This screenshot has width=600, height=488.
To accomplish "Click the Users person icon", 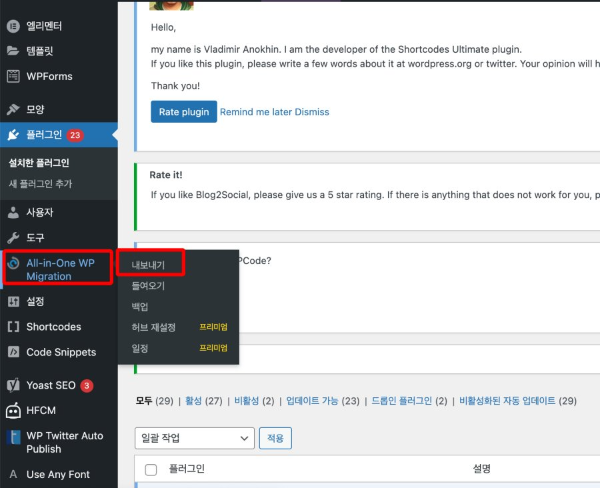I will click(13, 212).
